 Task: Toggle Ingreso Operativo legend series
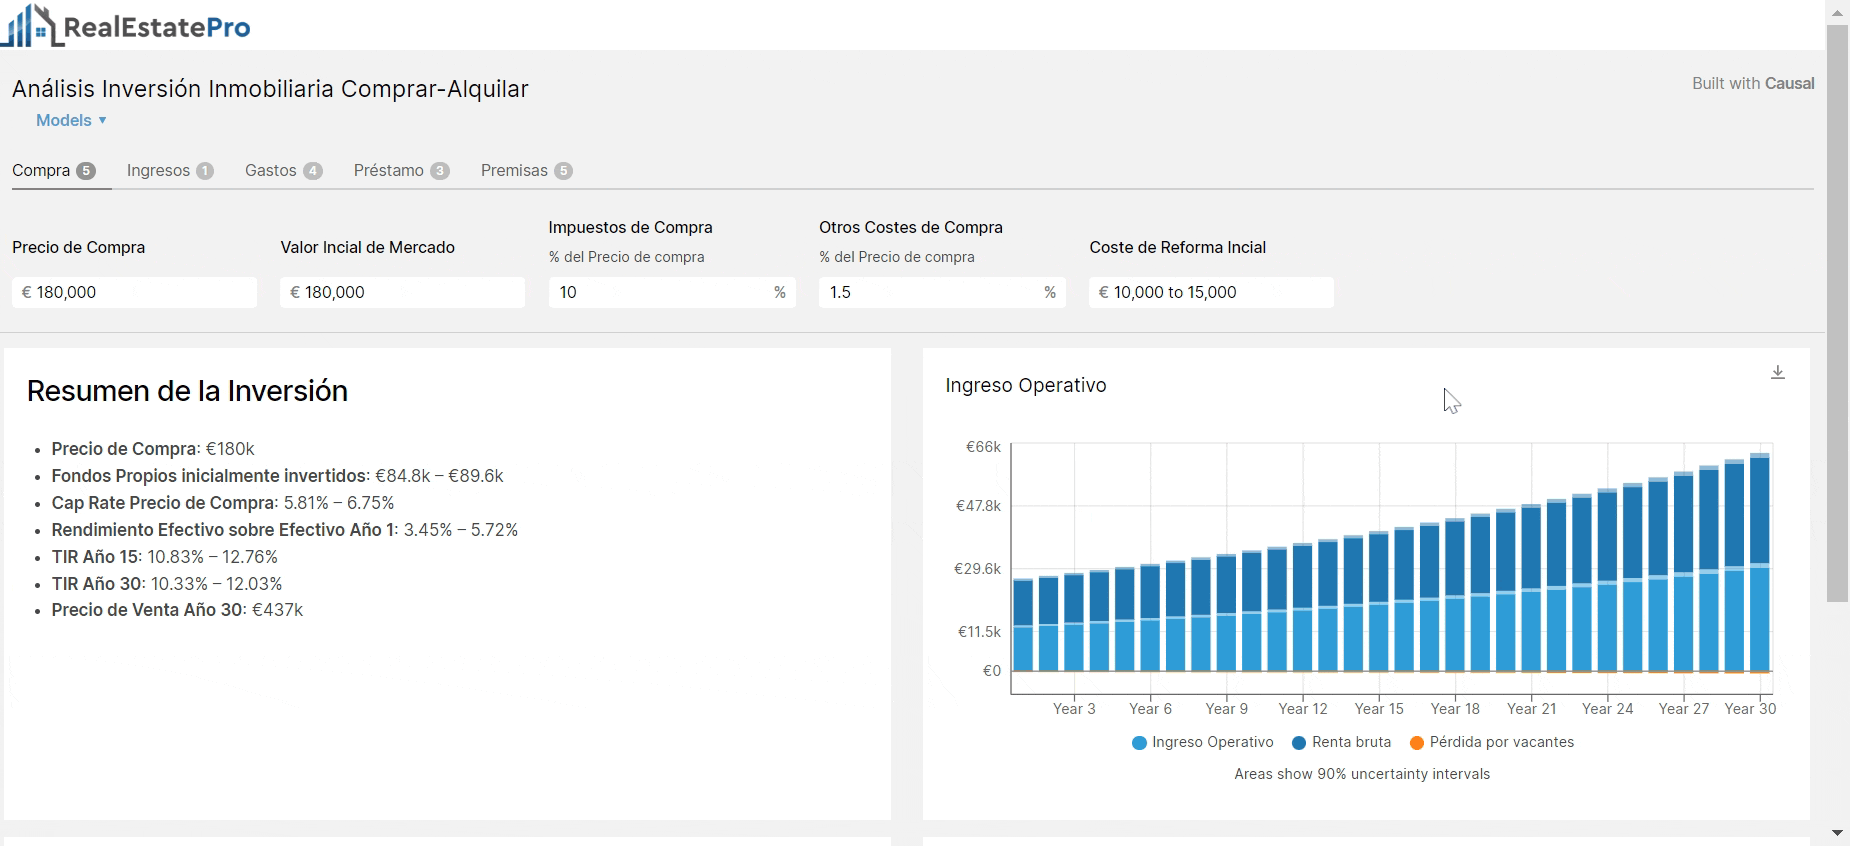pyautogui.click(x=1202, y=742)
